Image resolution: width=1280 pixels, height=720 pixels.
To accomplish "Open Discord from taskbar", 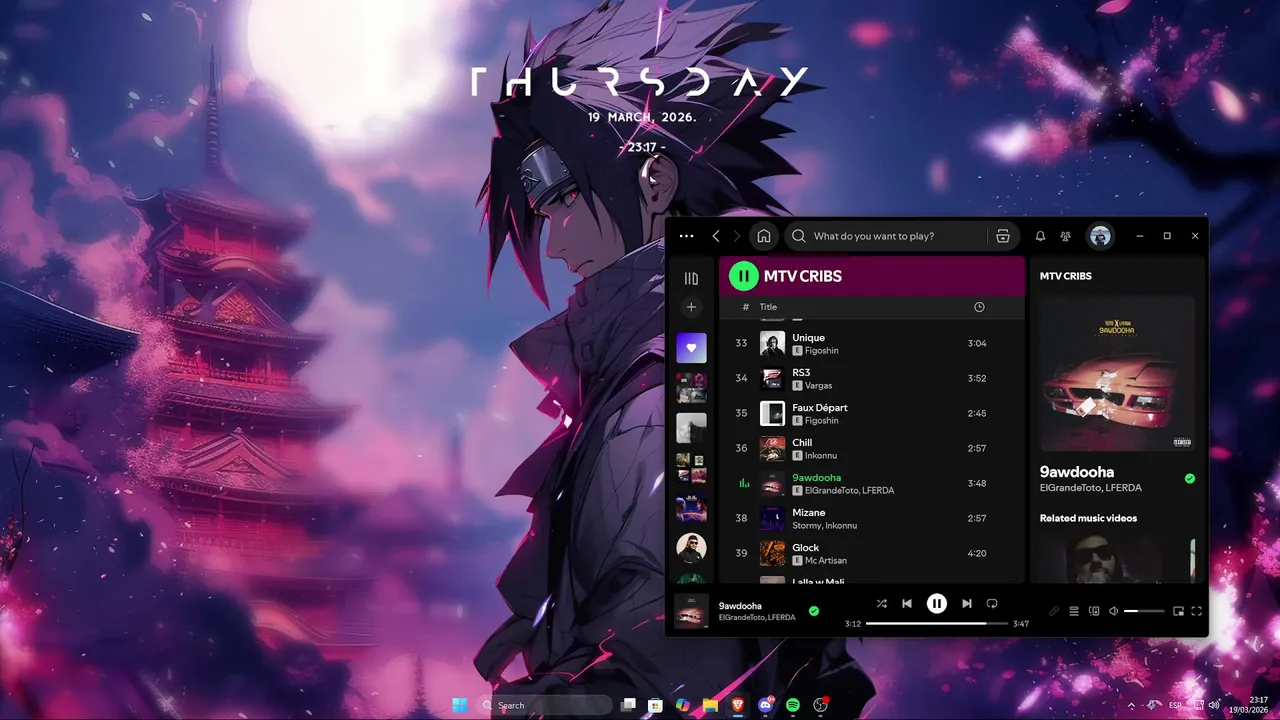I will click(766, 705).
